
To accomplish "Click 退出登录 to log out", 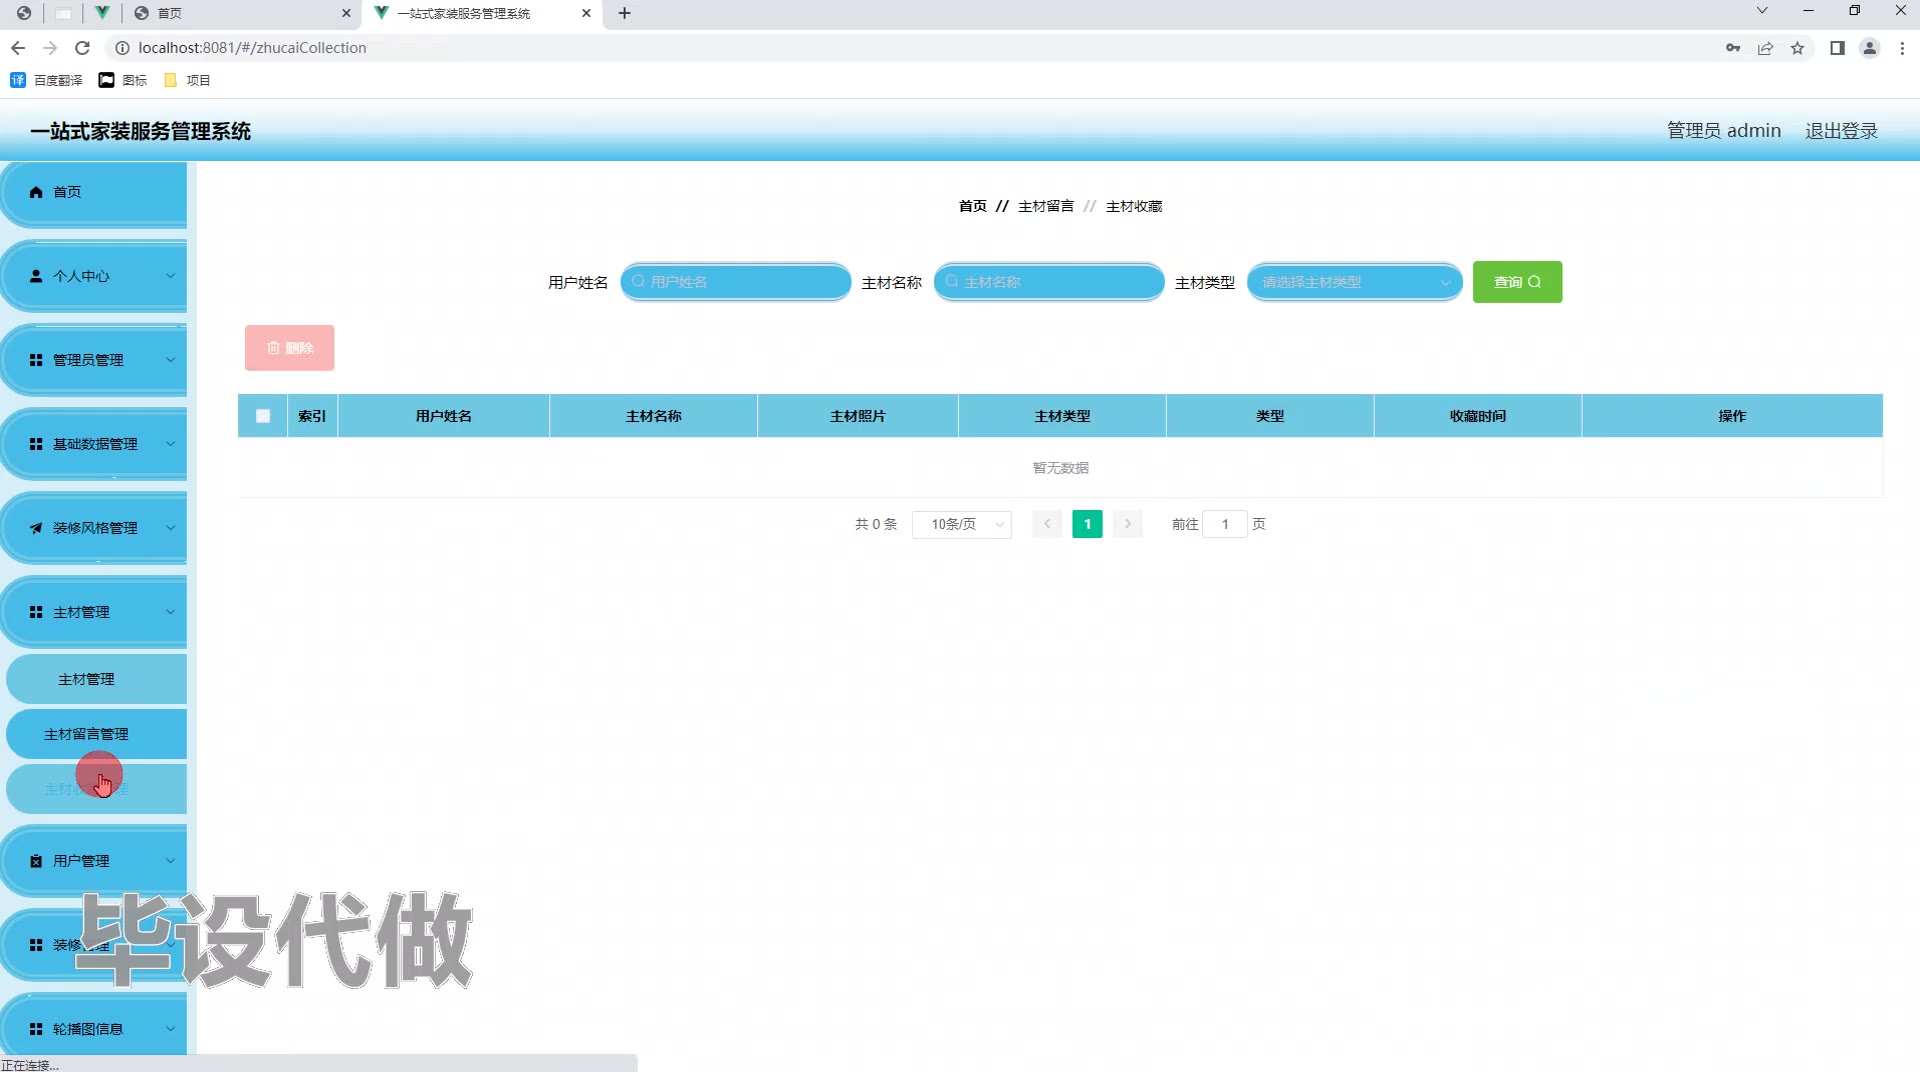I will pos(1841,131).
